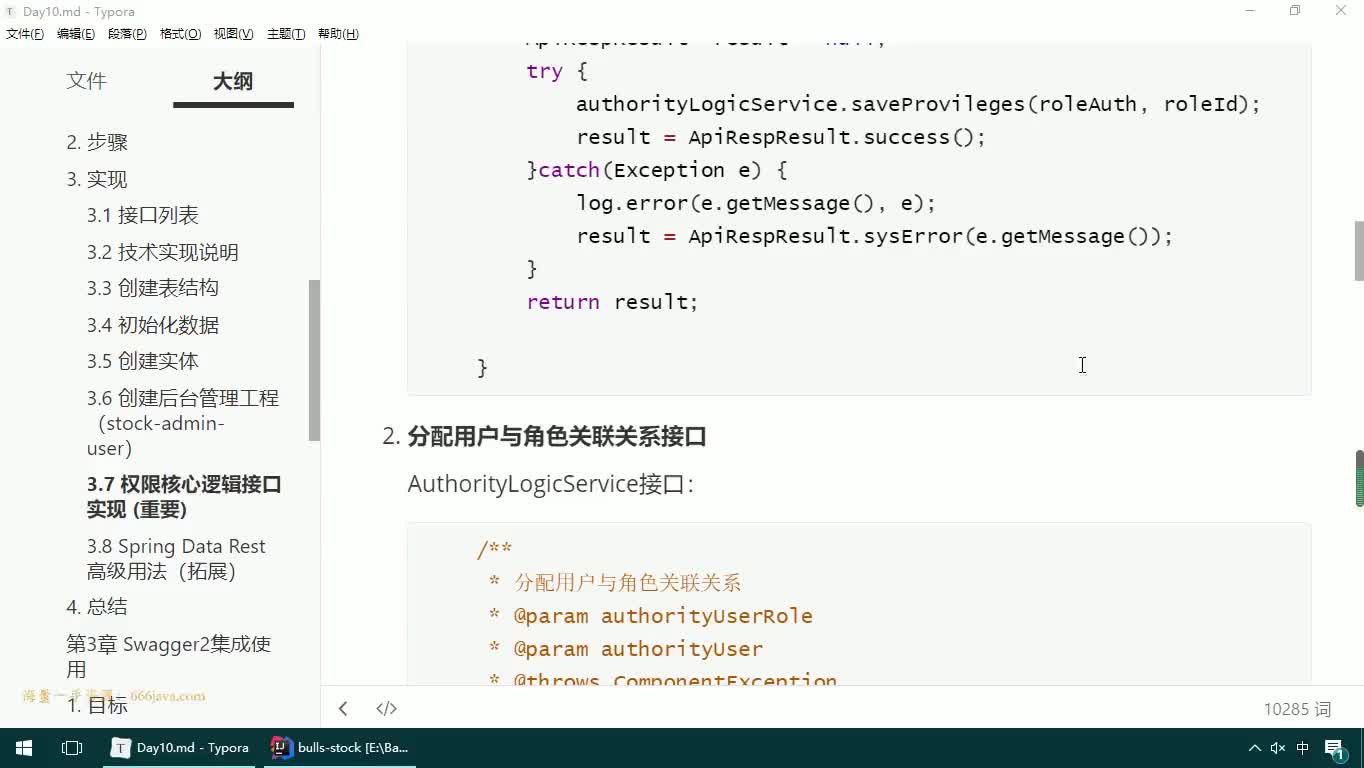The height and width of the screenshot is (768, 1364).
Task: Click the saveProvileges code line
Action: [918, 104]
